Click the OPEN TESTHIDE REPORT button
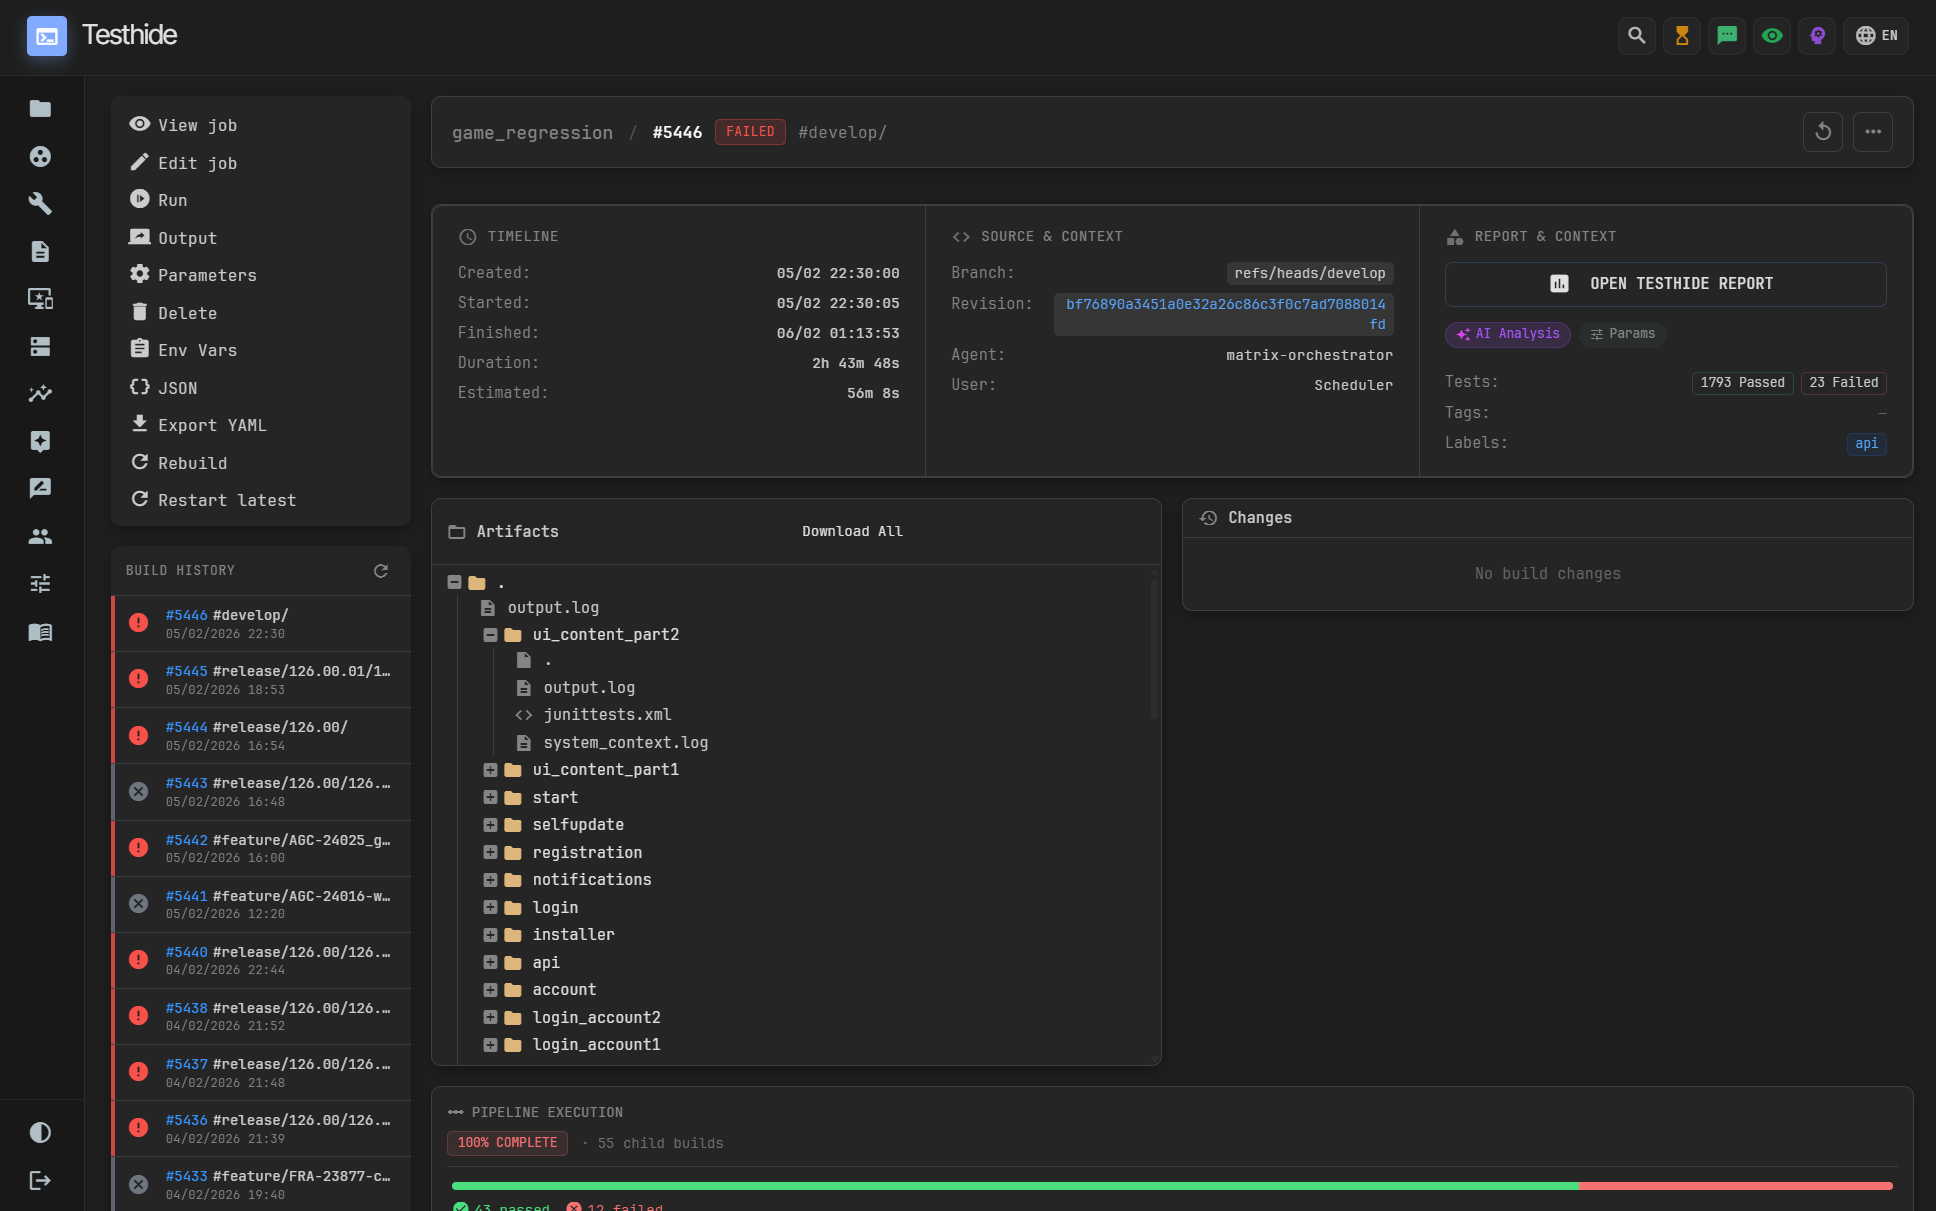The width and height of the screenshot is (1936, 1211). point(1665,284)
